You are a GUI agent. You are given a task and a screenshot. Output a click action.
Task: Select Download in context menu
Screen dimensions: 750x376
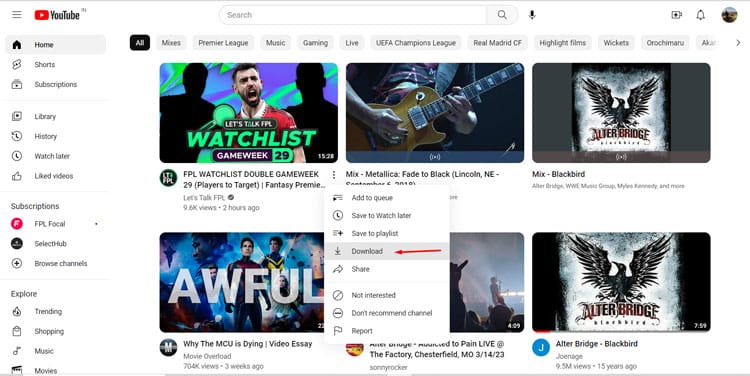pos(386,251)
